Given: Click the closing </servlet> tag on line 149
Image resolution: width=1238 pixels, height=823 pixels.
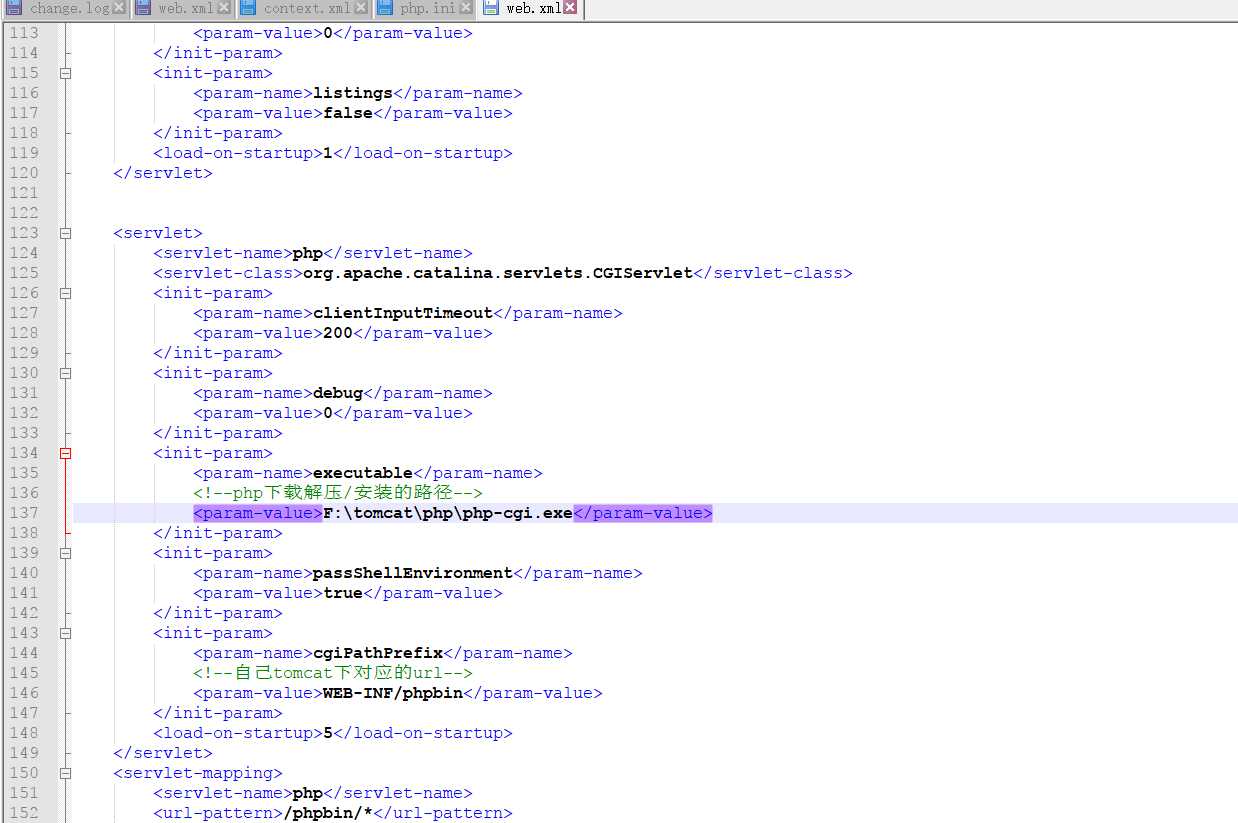Looking at the screenshot, I should click(163, 753).
